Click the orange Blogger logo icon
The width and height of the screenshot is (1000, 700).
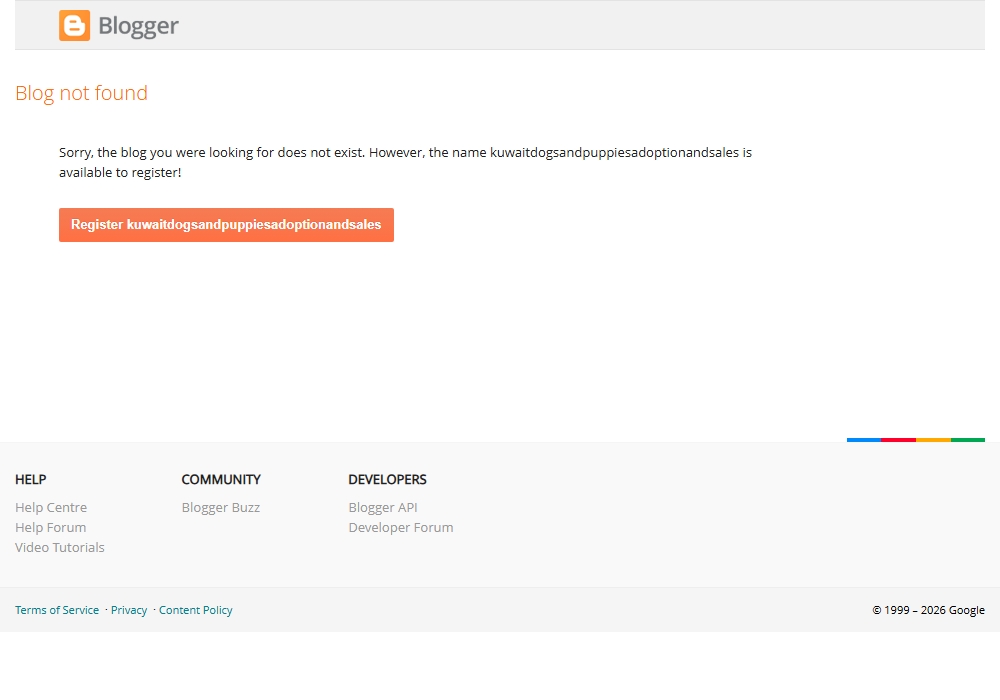[75, 26]
